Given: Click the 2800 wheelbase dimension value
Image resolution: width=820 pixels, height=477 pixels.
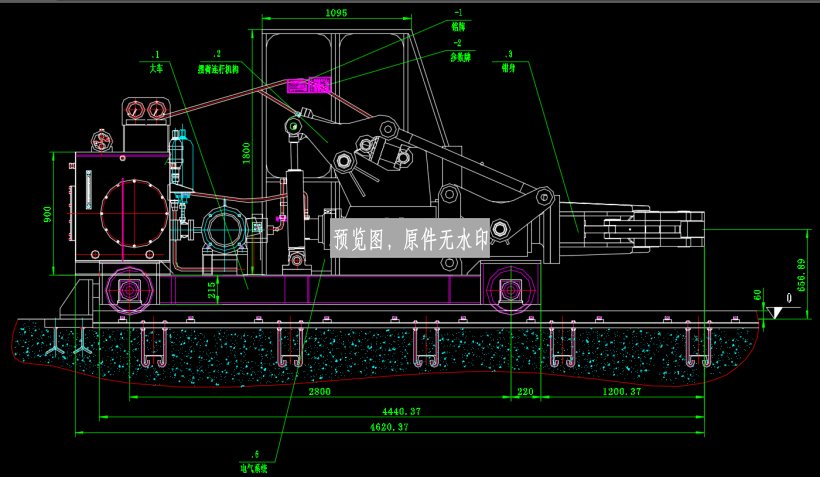Looking at the screenshot, I should click(x=320, y=391).
